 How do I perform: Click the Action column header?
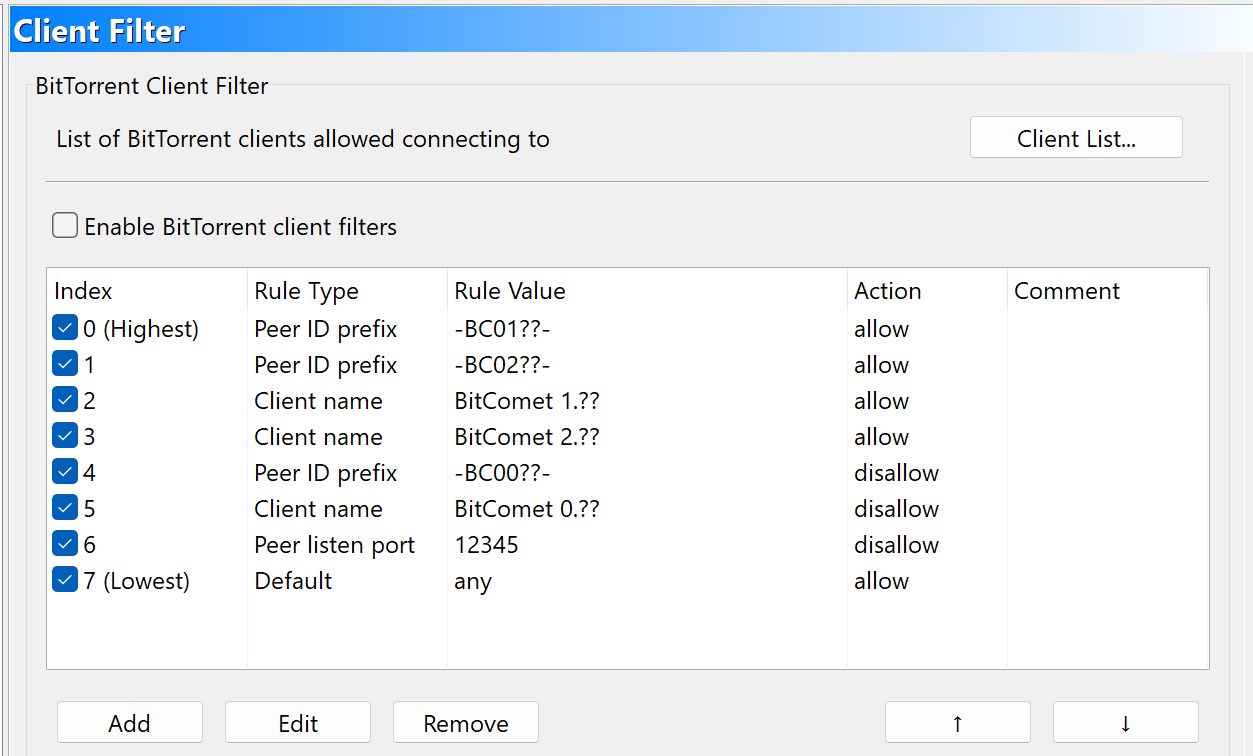[927, 291]
